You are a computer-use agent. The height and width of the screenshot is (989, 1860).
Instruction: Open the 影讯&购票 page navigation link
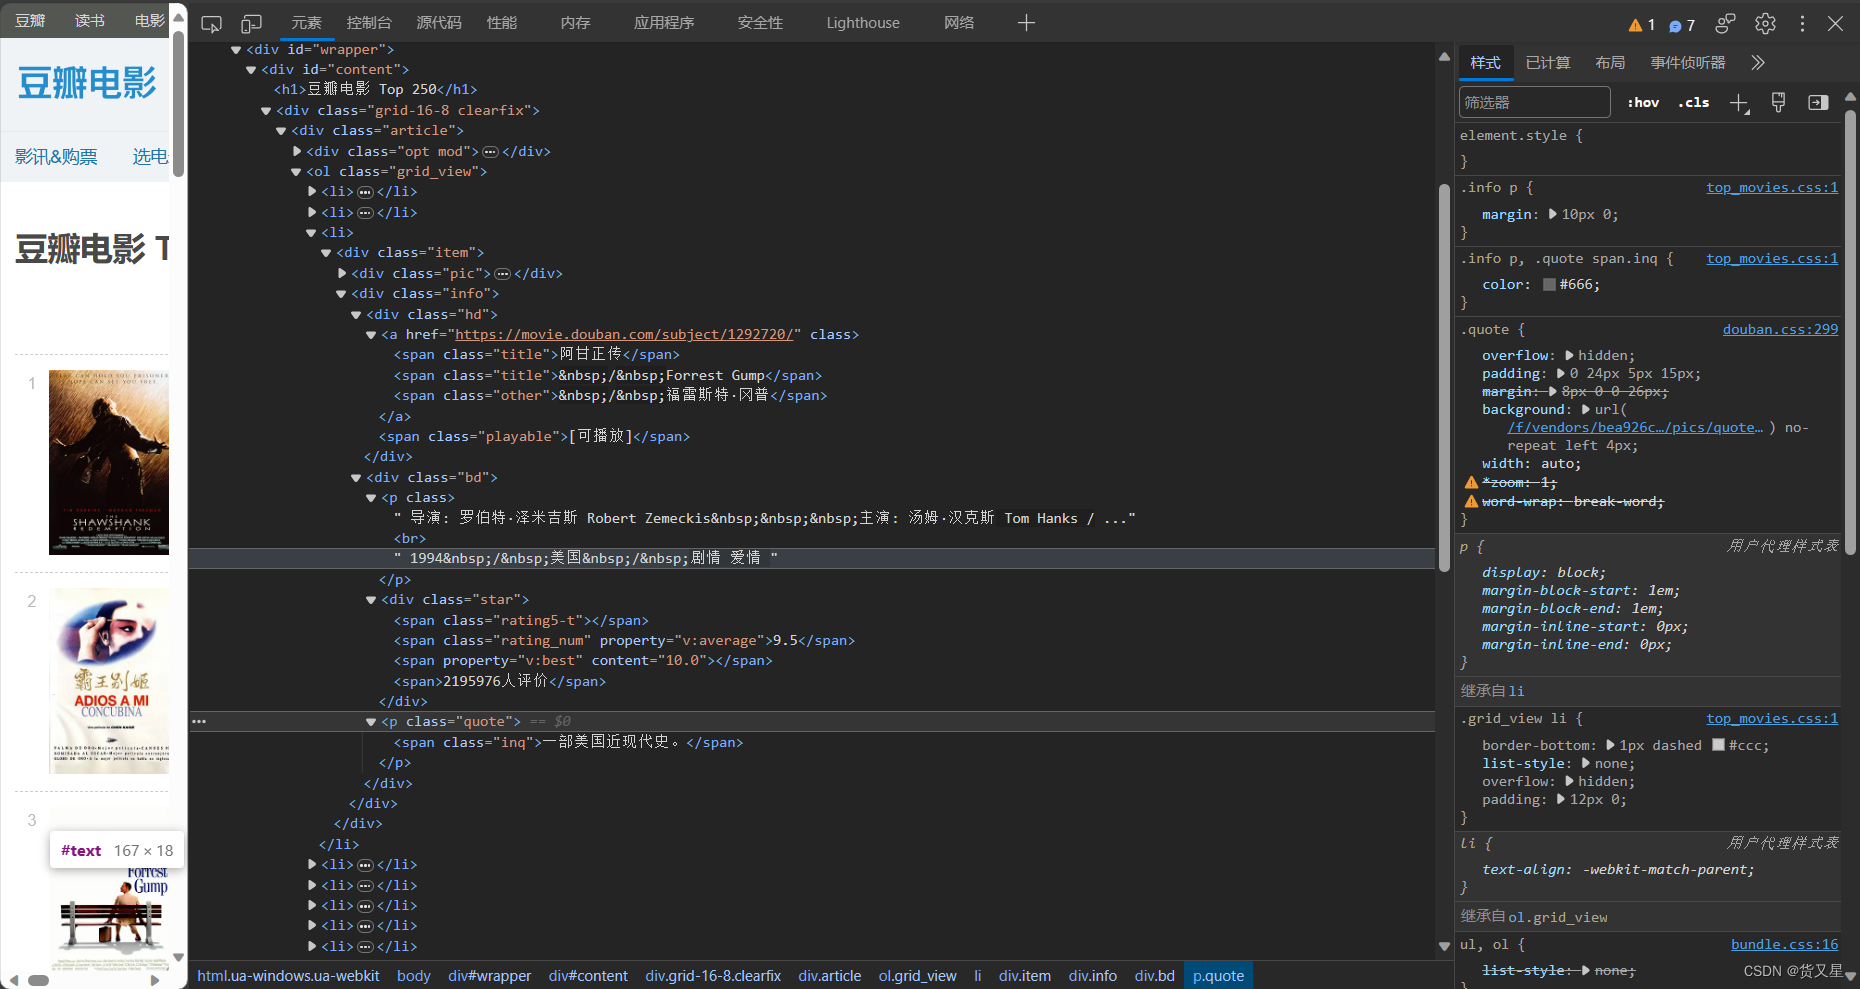pyautogui.click(x=56, y=157)
